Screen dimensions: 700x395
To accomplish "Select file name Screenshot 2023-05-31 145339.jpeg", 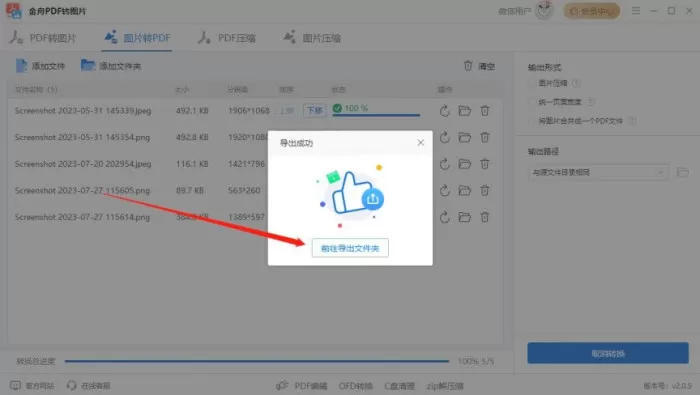I will pyautogui.click(x=83, y=111).
